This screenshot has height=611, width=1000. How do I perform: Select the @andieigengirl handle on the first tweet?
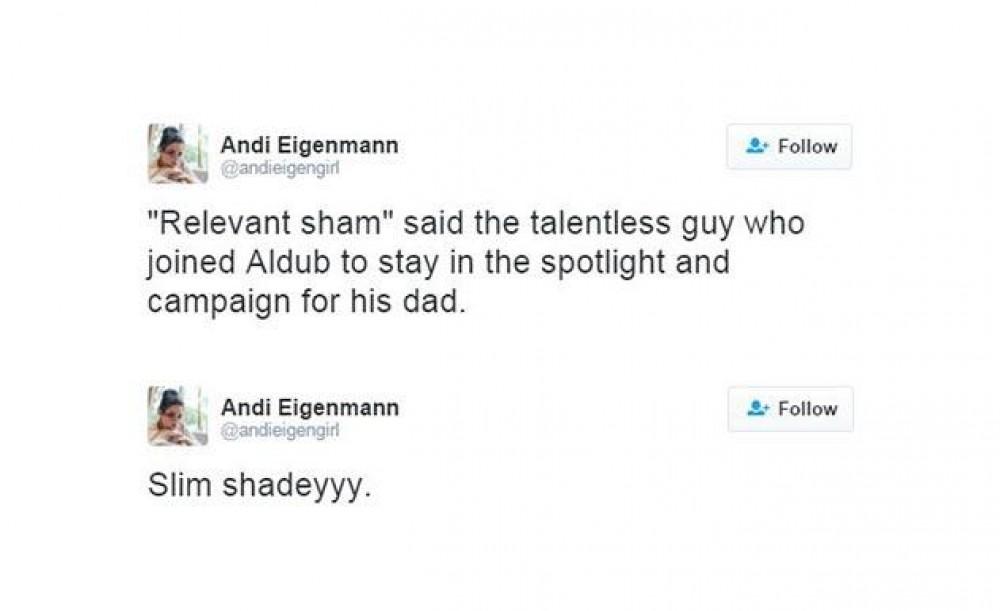(280, 168)
